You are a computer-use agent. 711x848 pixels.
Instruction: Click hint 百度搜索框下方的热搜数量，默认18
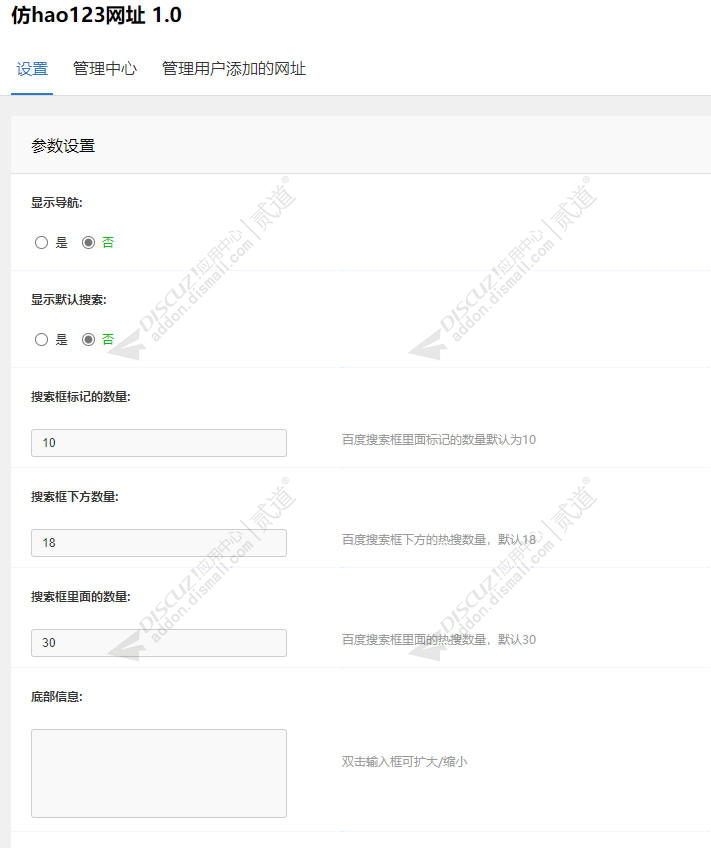(x=438, y=540)
